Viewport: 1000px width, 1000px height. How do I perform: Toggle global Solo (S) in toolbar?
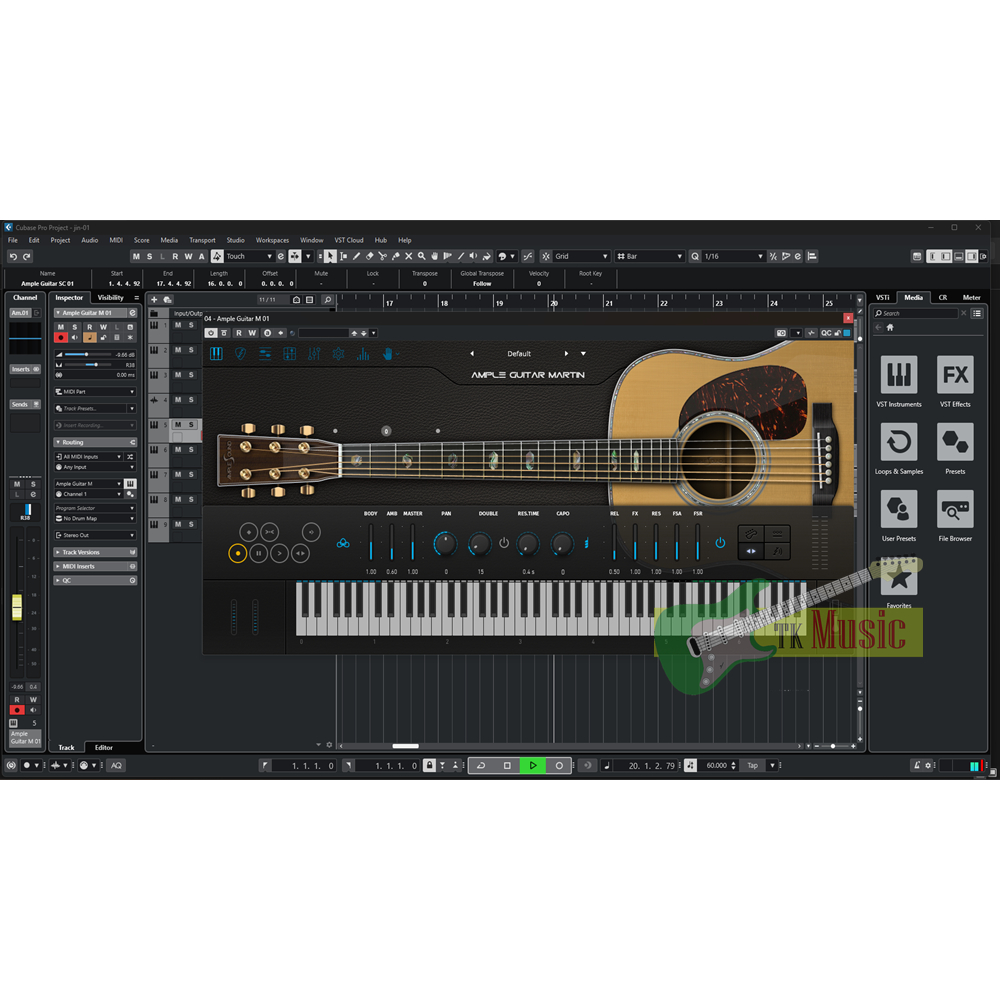tap(149, 256)
